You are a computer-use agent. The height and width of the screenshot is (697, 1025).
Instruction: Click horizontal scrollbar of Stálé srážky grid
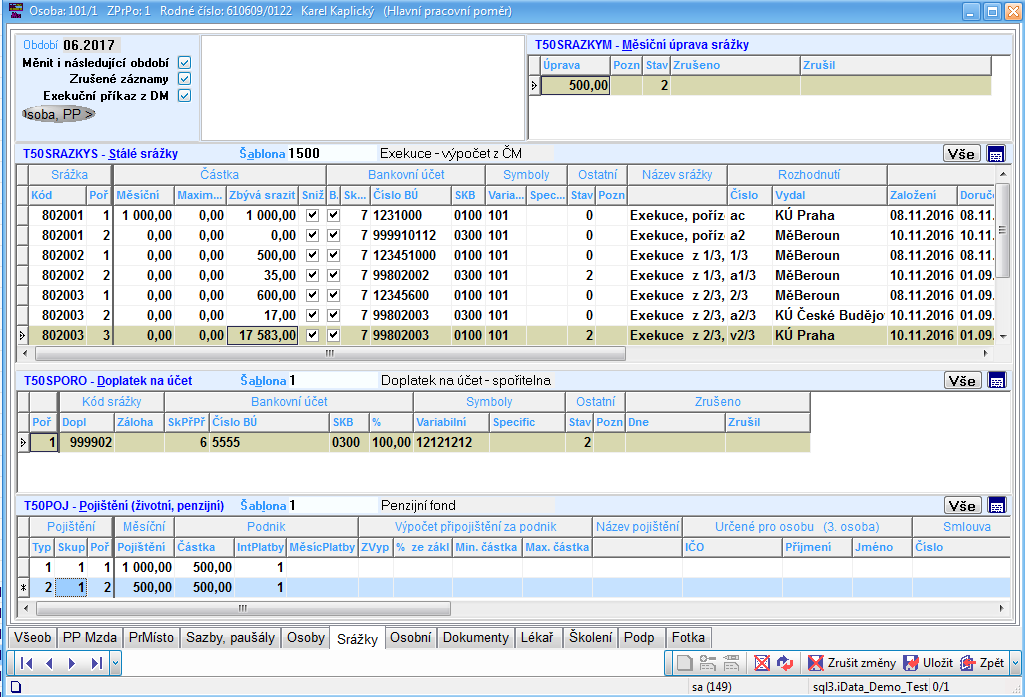[330, 354]
